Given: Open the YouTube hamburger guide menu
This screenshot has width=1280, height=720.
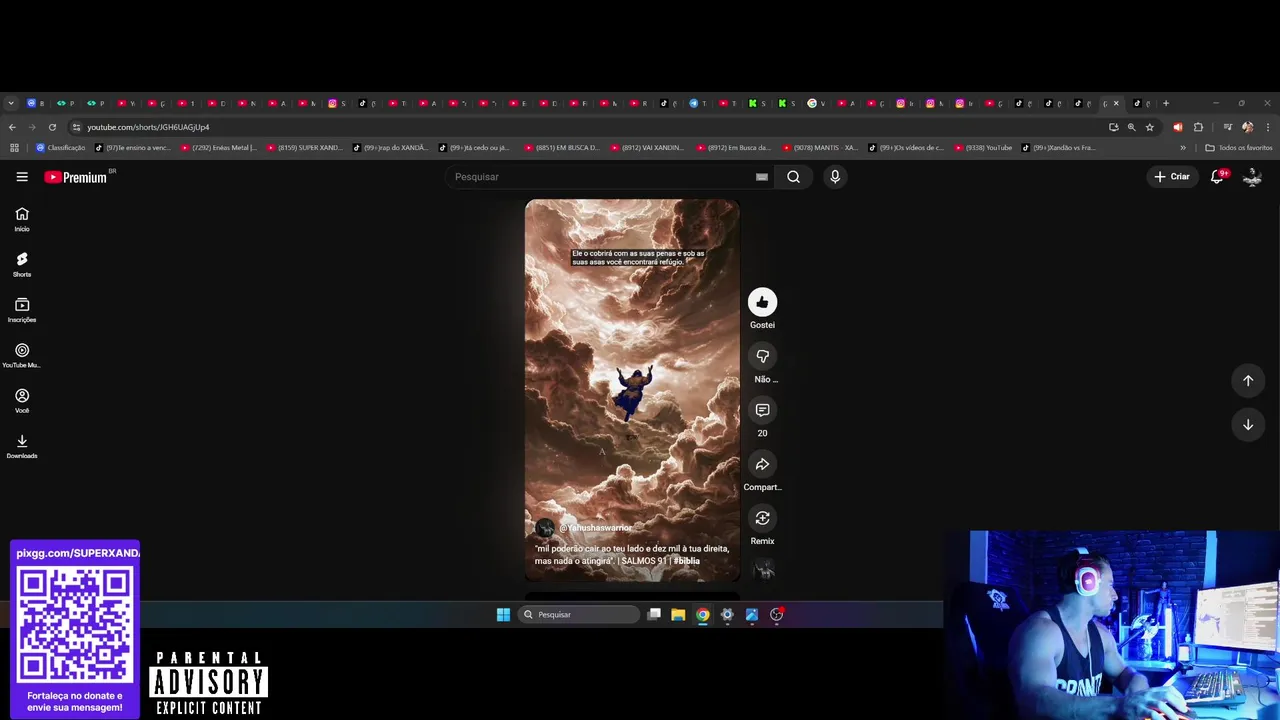Looking at the screenshot, I should click(22, 177).
